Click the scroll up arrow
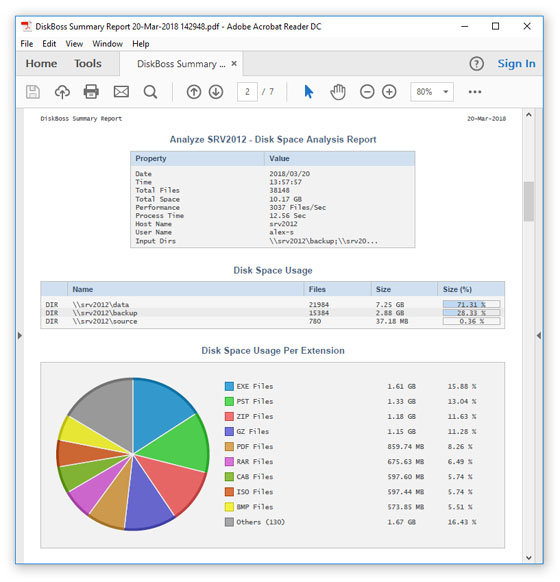Viewport: 560px width, 582px height. click(529, 115)
